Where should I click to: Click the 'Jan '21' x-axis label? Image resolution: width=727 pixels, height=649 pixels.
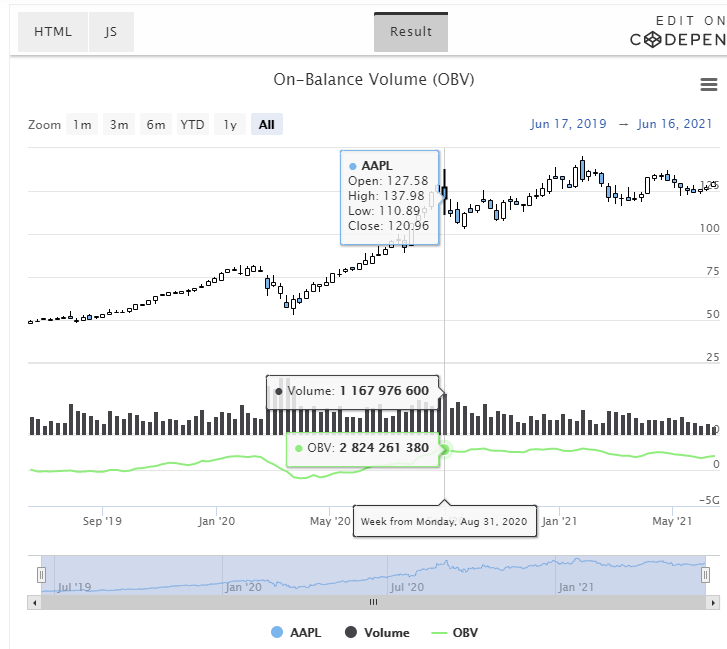tap(560, 521)
